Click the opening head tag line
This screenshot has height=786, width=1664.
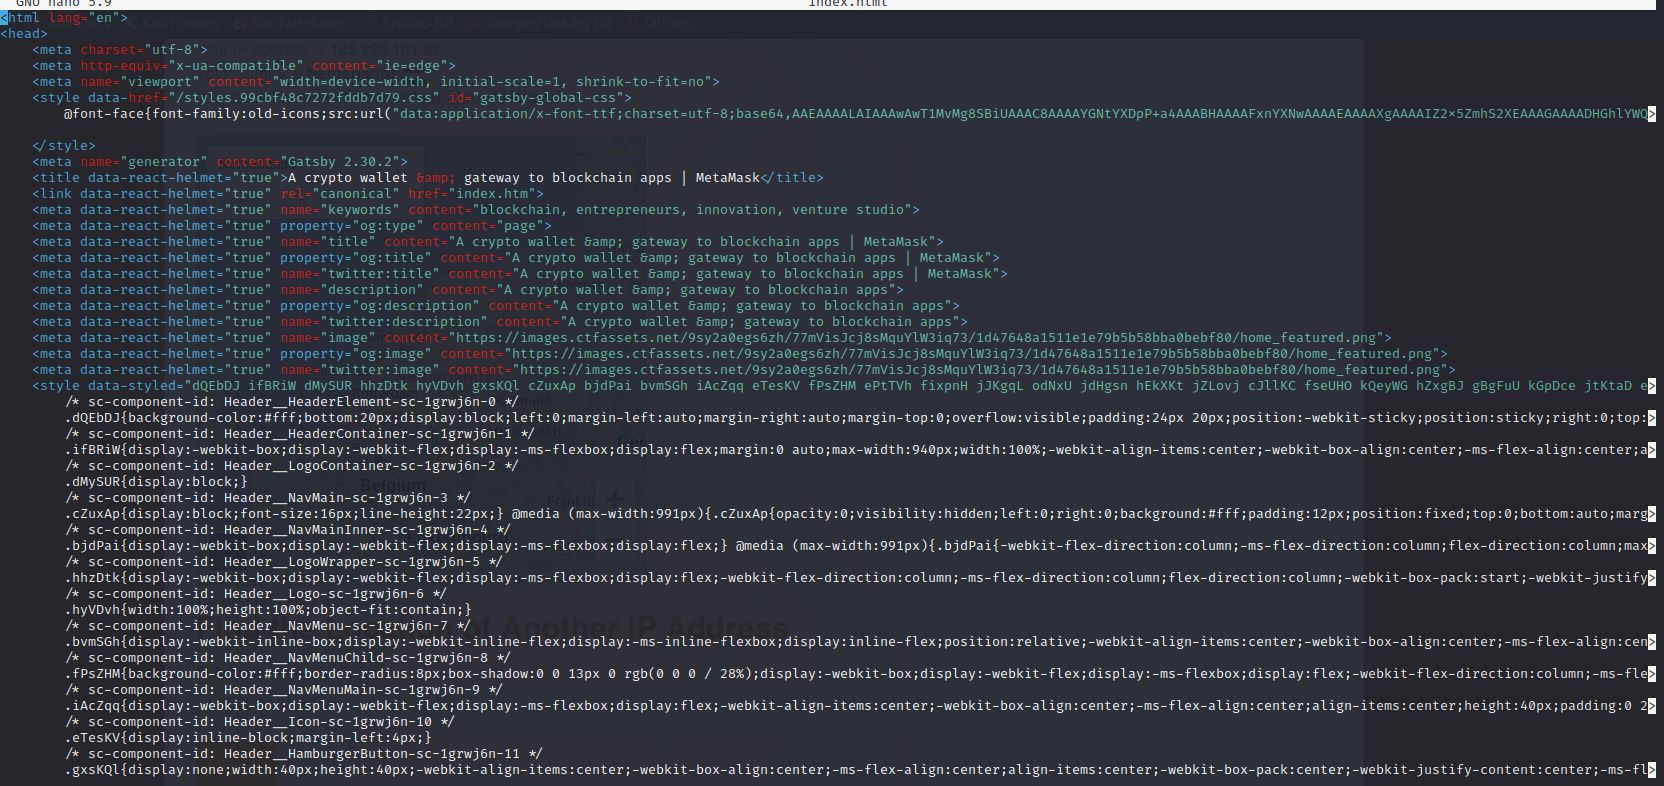(24, 34)
